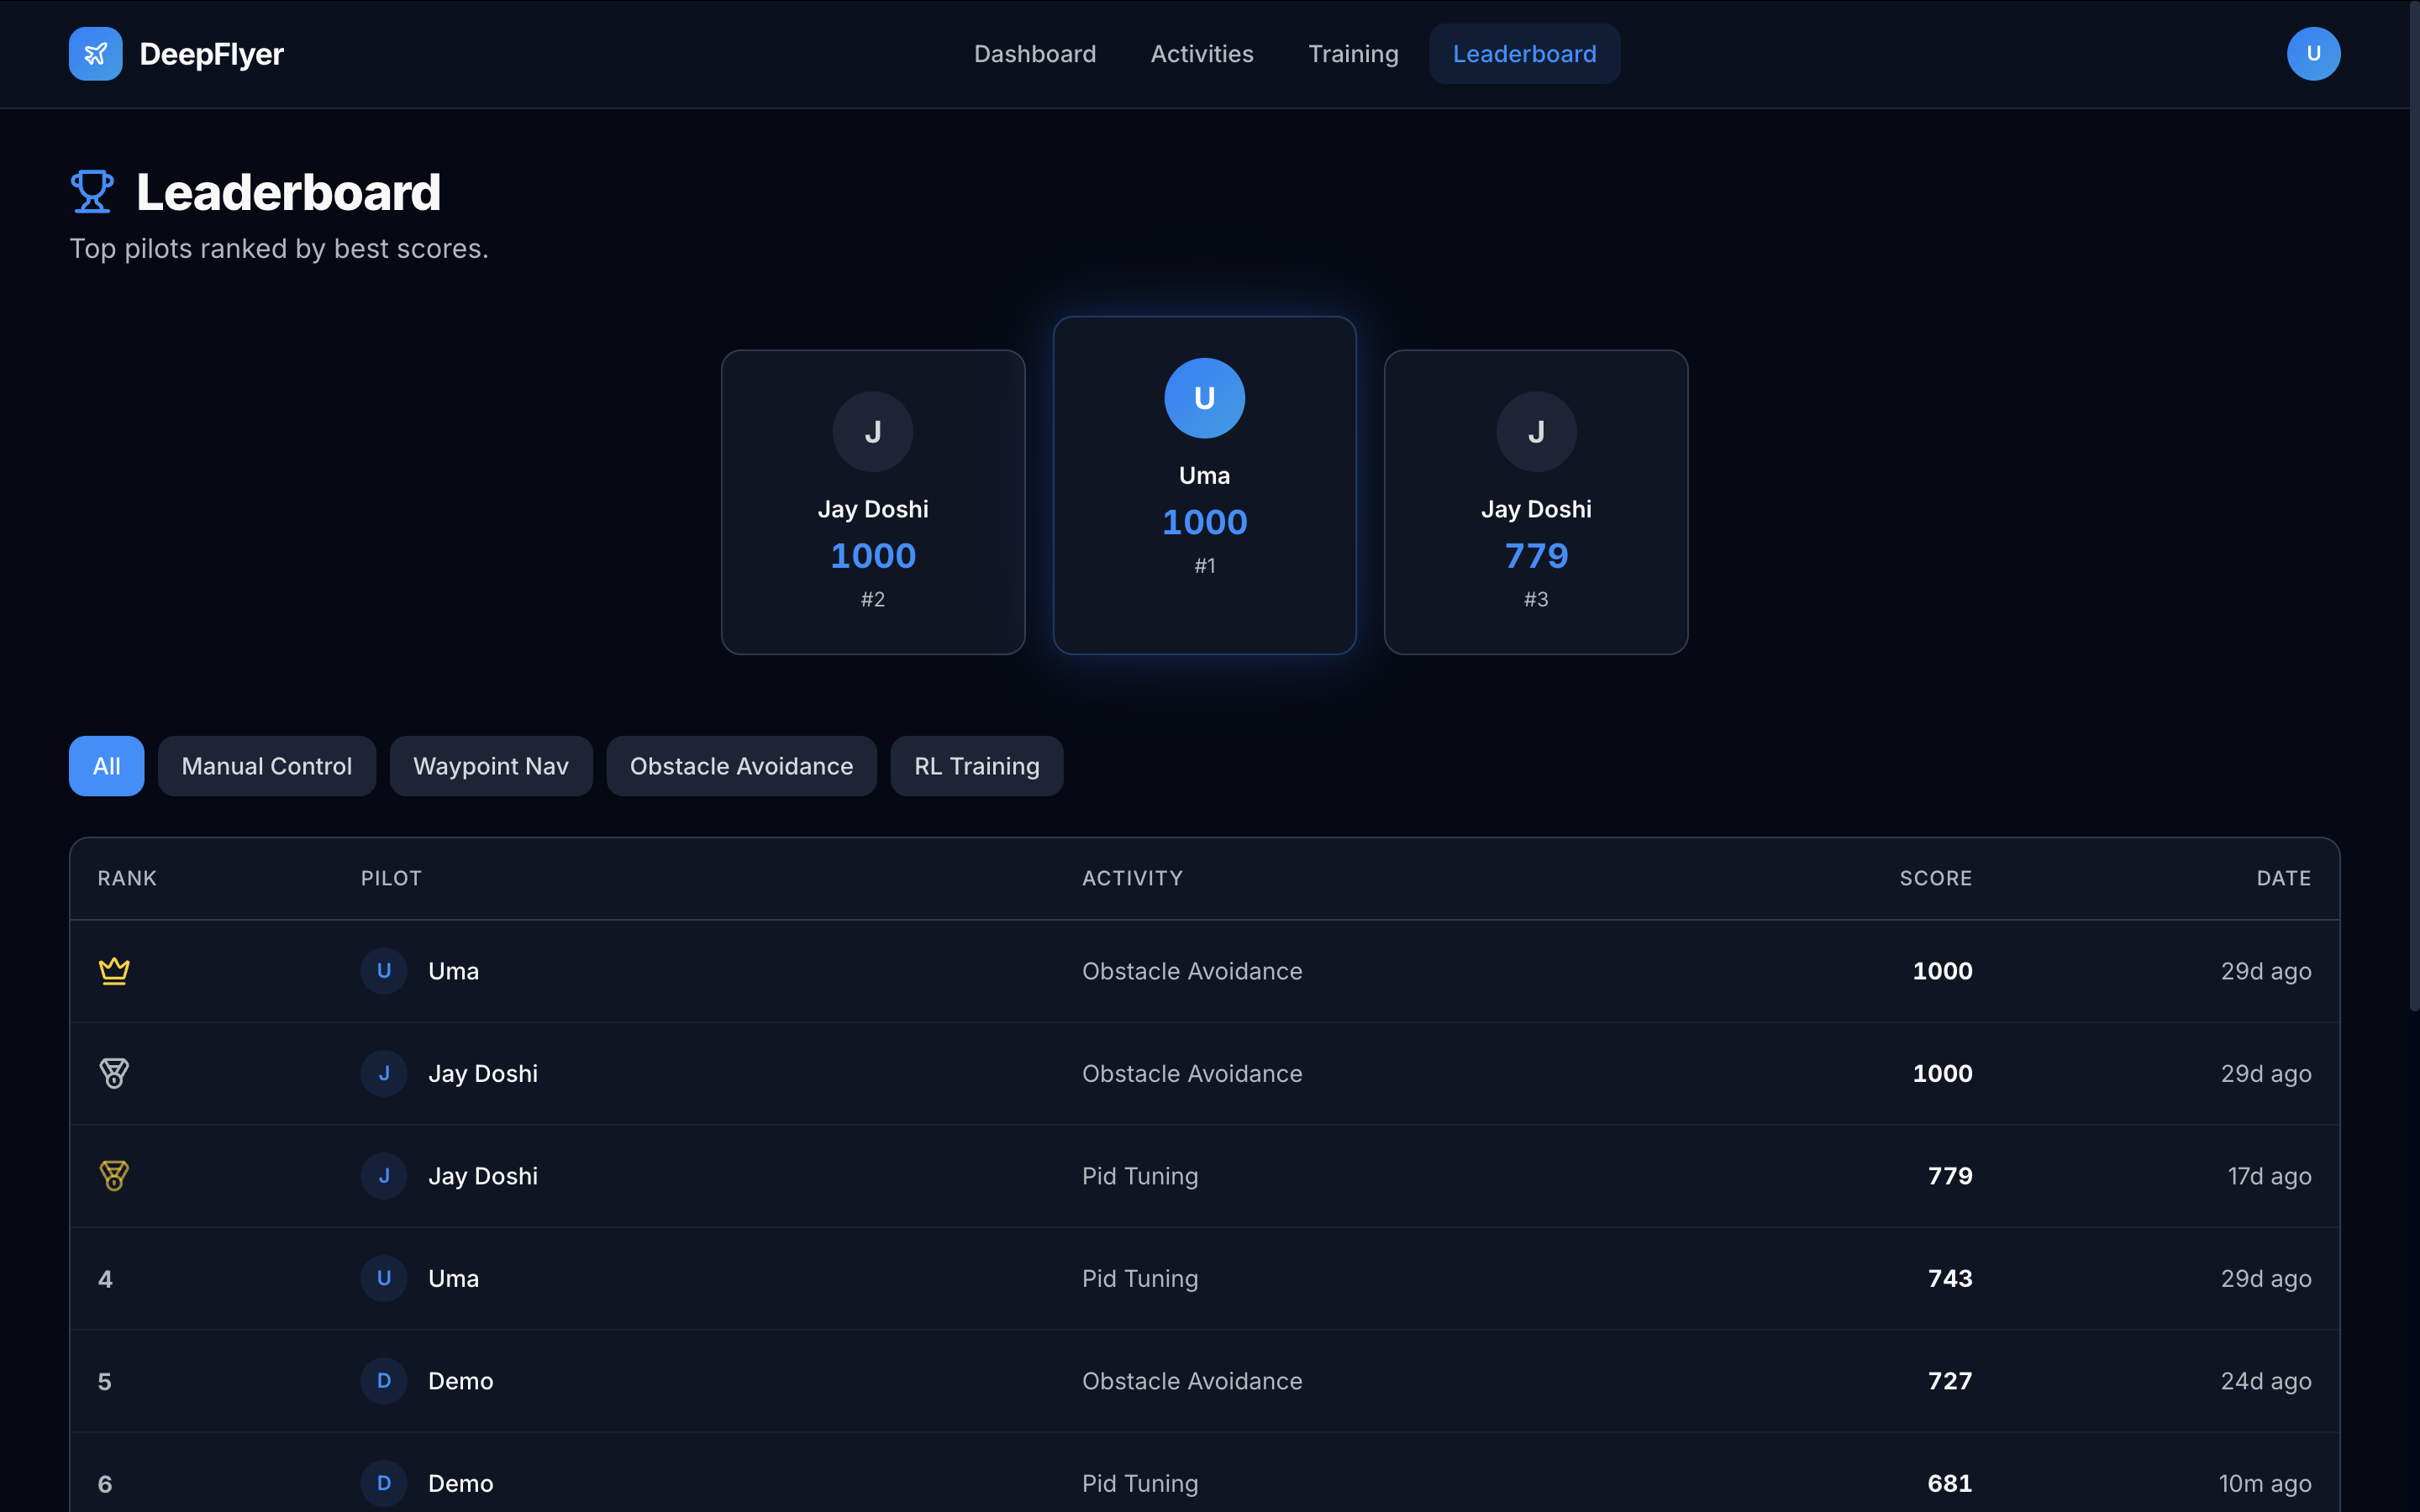Click the D avatar in the rank 5 row
This screenshot has height=1512, width=2420.
point(384,1381)
